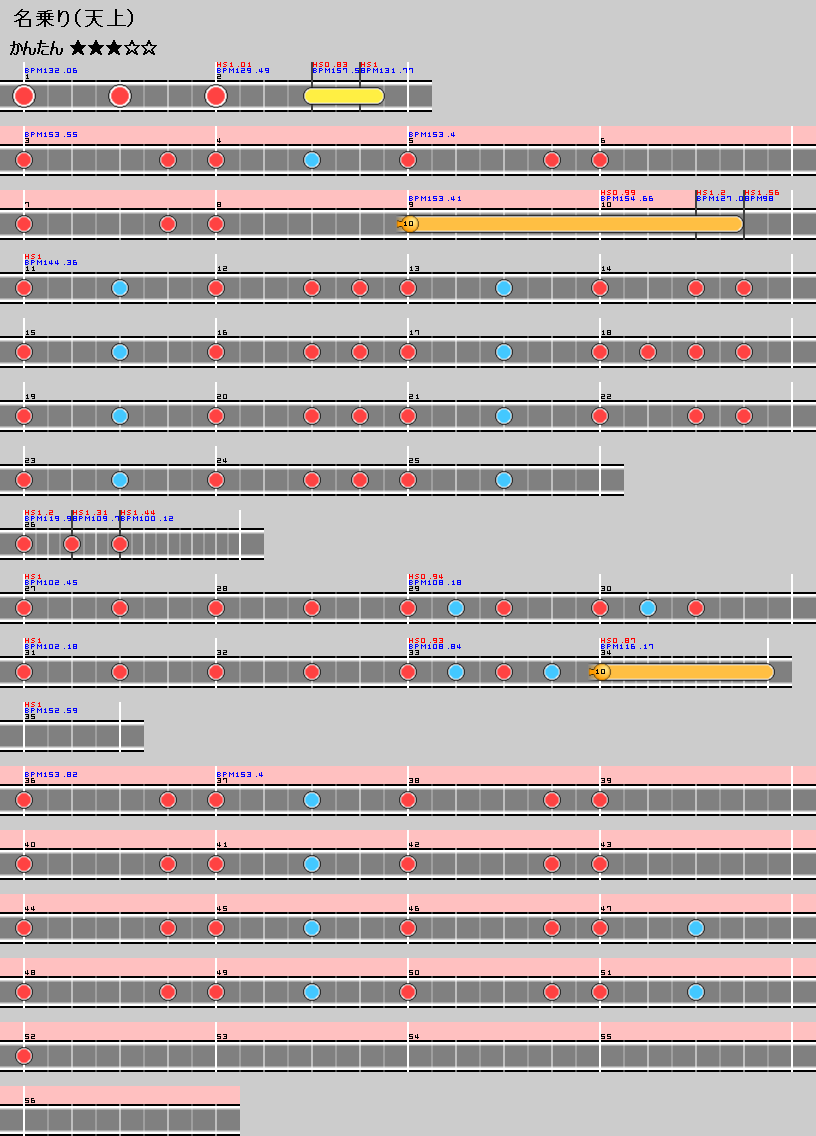
Task: Click the BPM144.36 label at measure 11
Action: 51,263
